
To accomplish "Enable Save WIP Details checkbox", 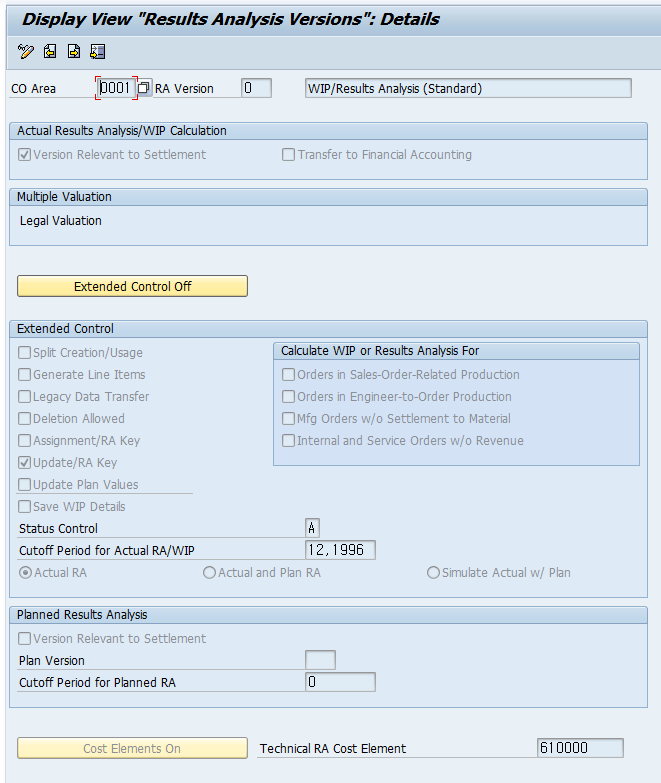I will pyautogui.click(x=24, y=506).
